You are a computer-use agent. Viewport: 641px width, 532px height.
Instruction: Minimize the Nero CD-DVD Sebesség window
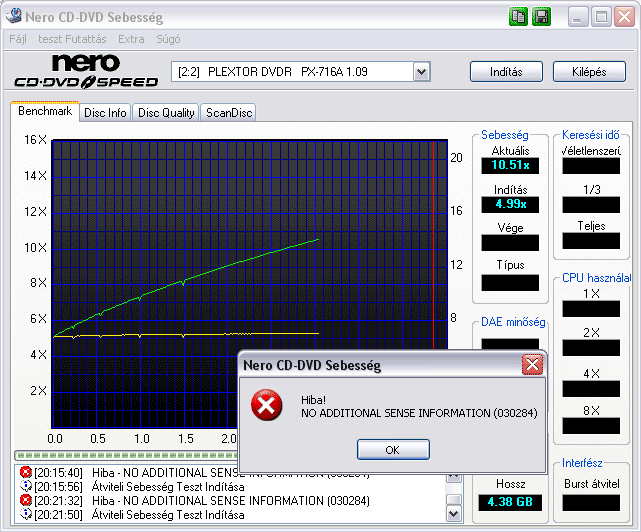[577, 17]
